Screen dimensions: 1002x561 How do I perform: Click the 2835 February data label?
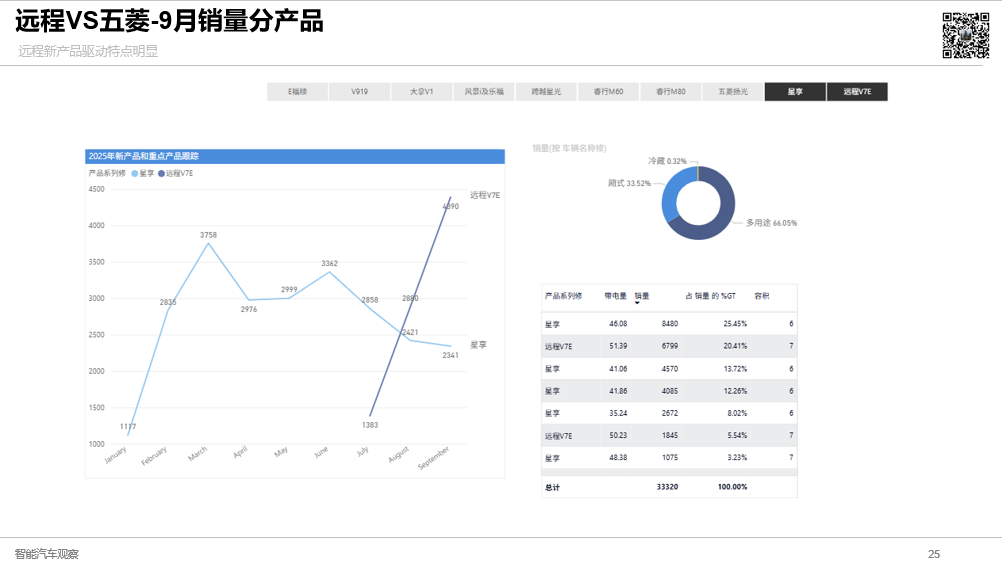click(168, 302)
